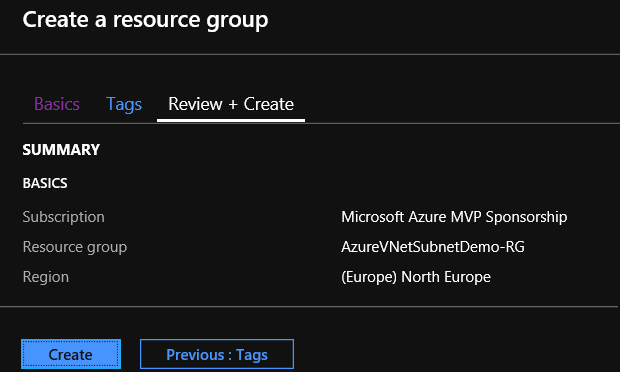Go back with Previous : Tags button

click(217, 354)
